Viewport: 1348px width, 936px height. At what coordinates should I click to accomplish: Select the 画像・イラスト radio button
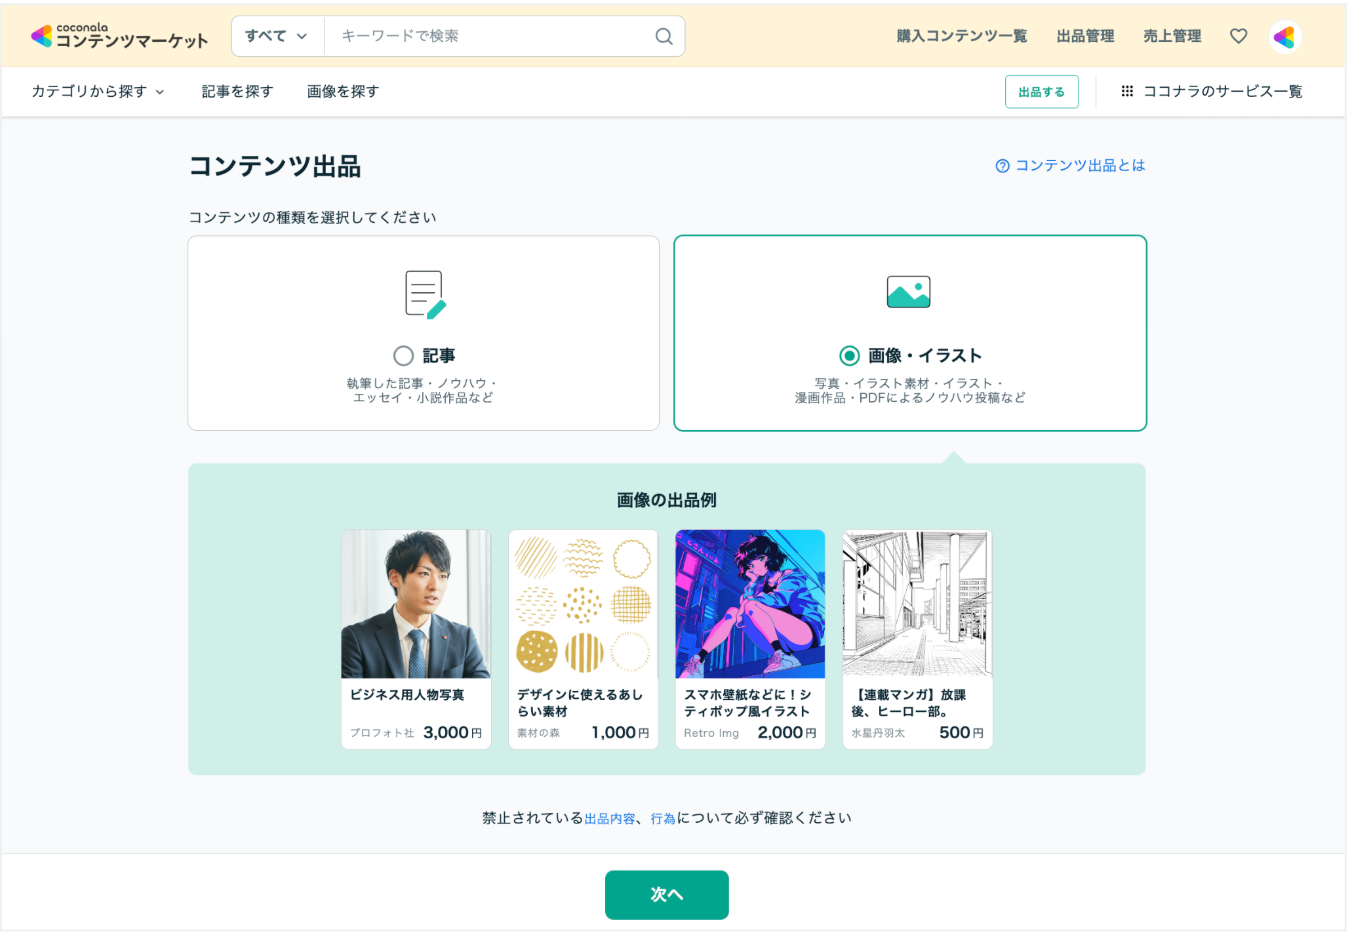pyautogui.click(x=848, y=355)
